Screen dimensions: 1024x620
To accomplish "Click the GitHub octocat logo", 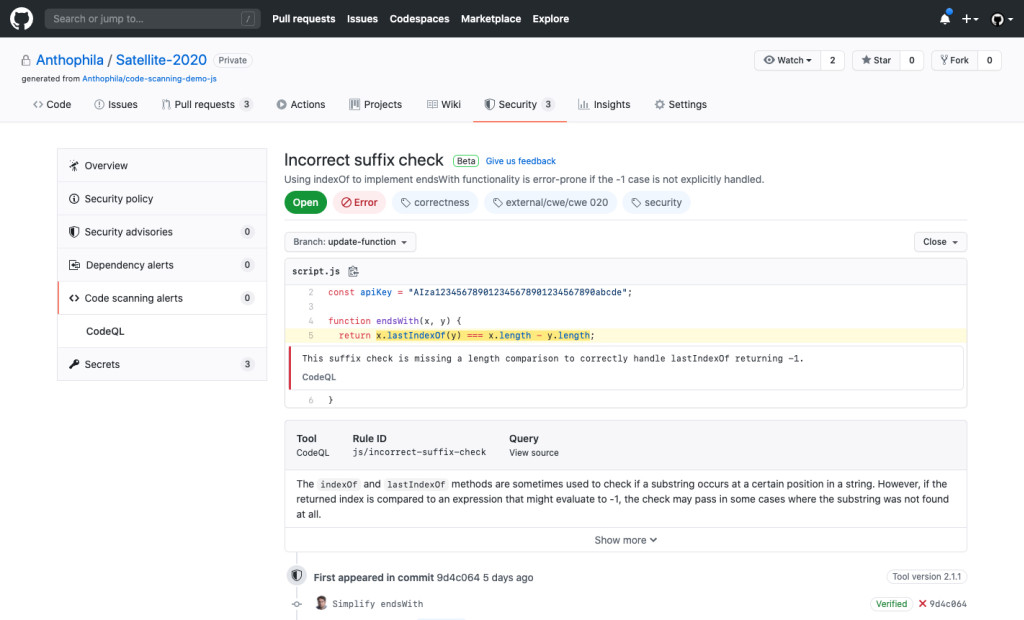I will click(x=21, y=18).
